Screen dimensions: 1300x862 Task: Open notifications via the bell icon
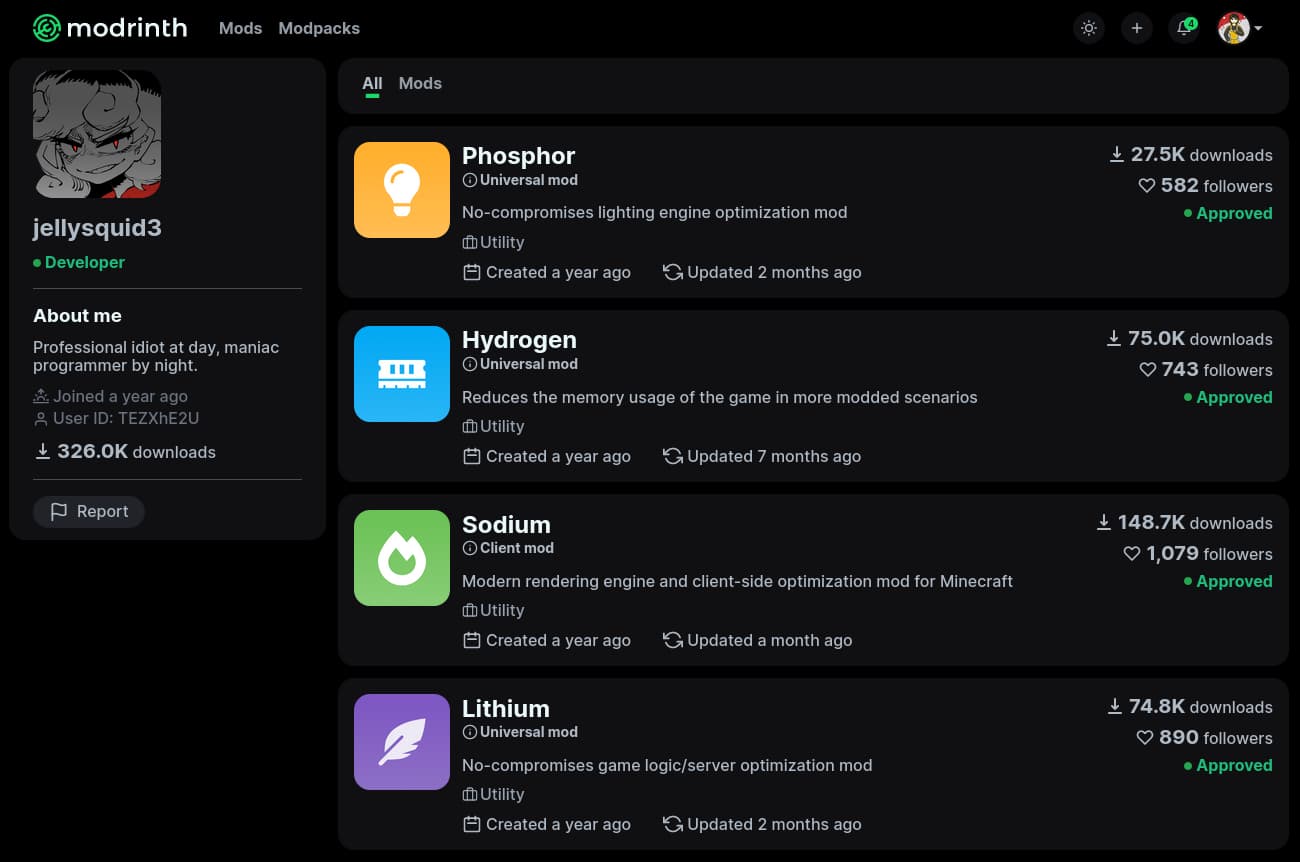pos(1184,28)
